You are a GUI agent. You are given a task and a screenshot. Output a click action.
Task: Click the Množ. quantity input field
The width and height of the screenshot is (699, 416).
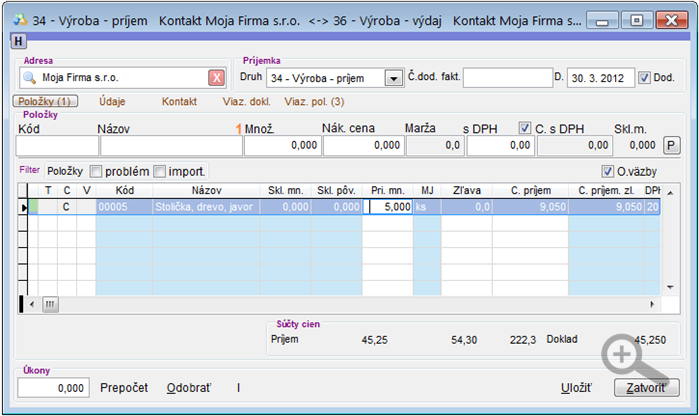coord(283,146)
